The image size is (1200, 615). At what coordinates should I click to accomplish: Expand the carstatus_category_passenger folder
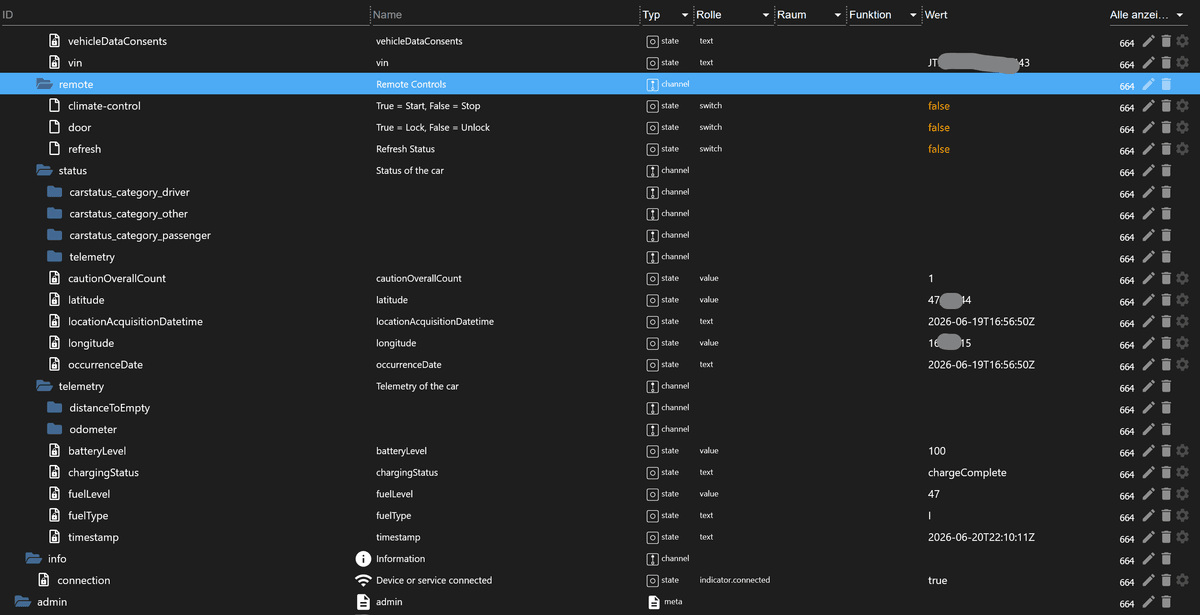pyautogui.click(x=55, y=235)
